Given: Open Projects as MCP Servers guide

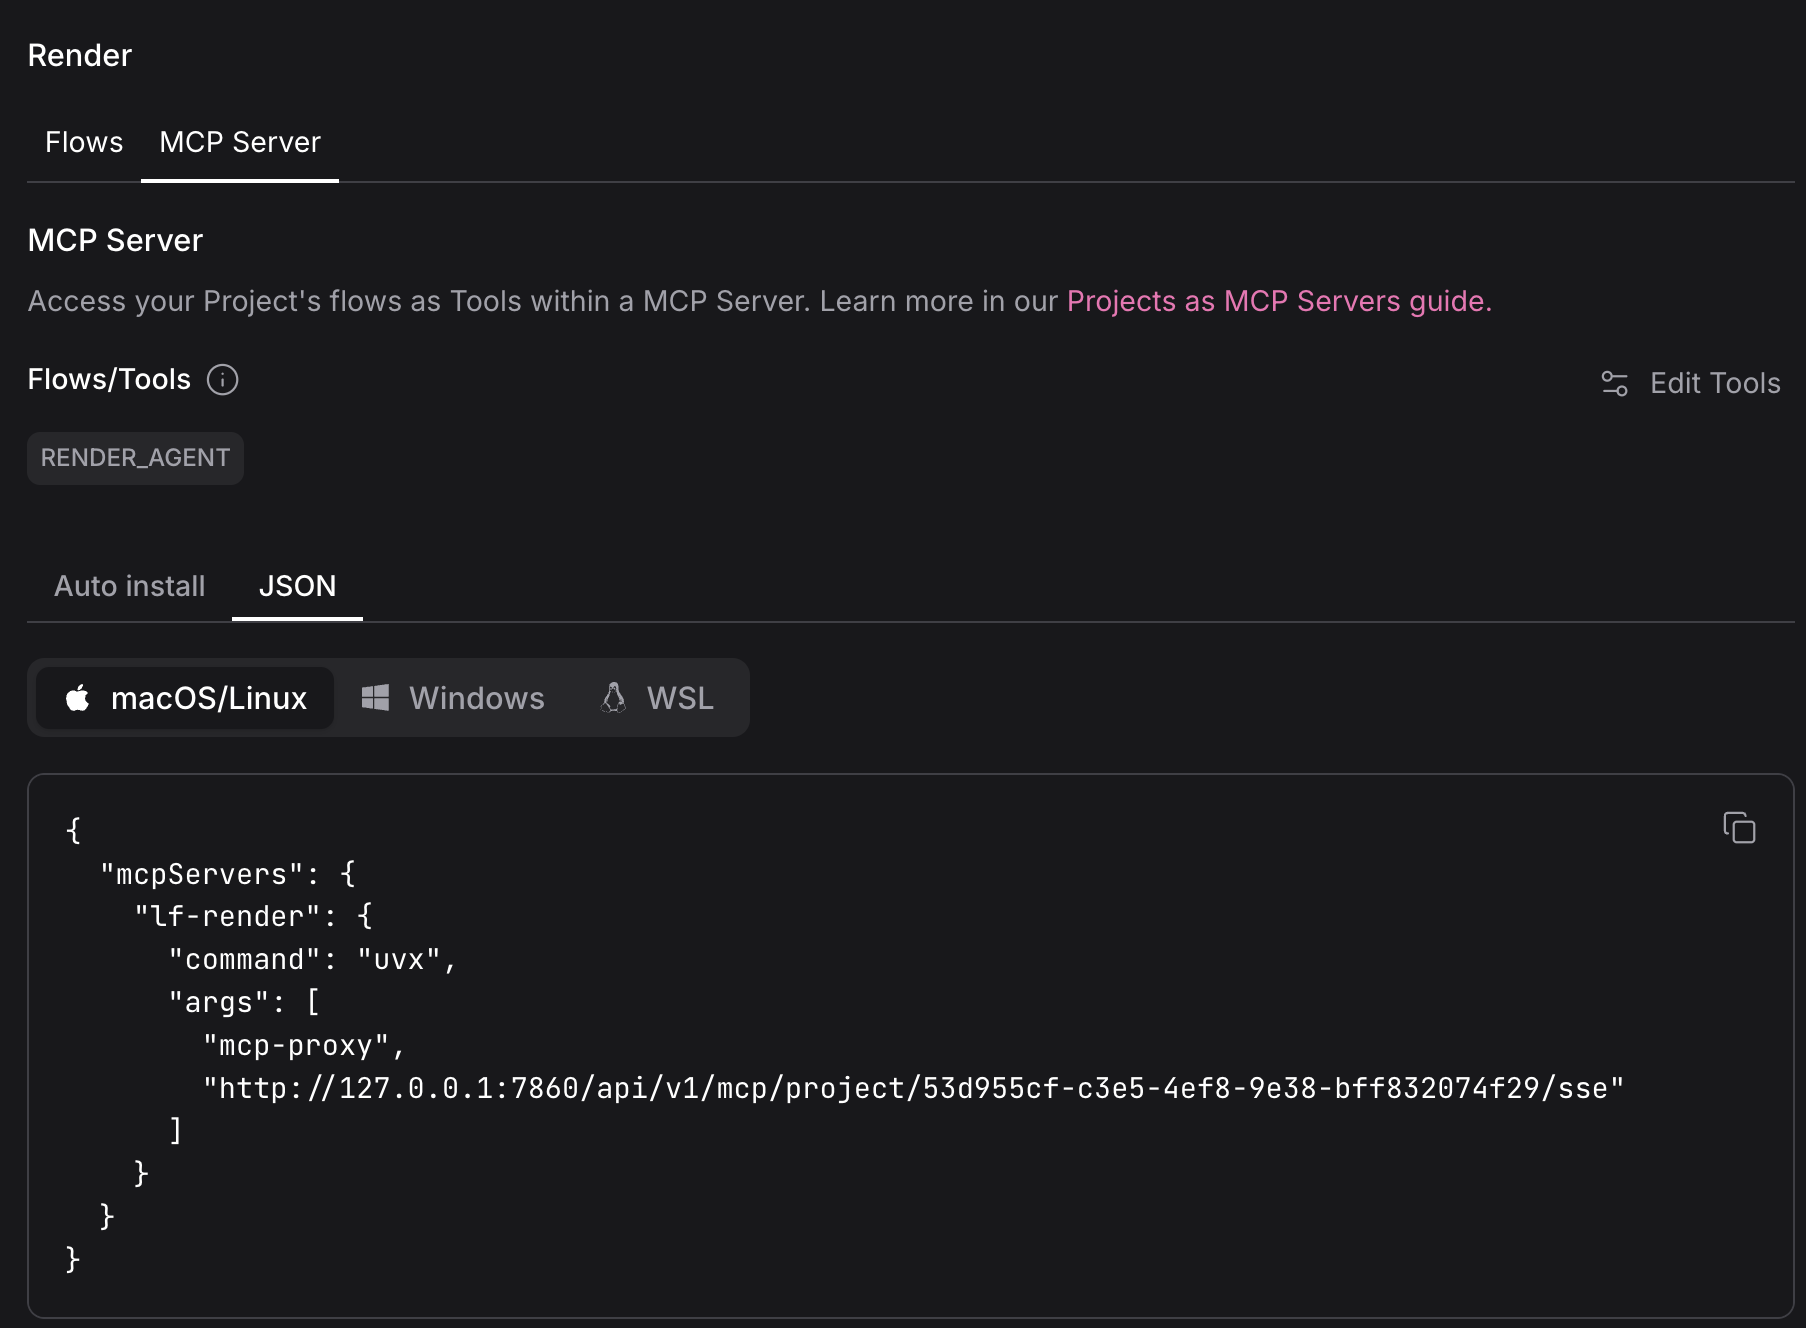Looking at the screenshot, I should pyautogui.click(x=1276, y=300).
